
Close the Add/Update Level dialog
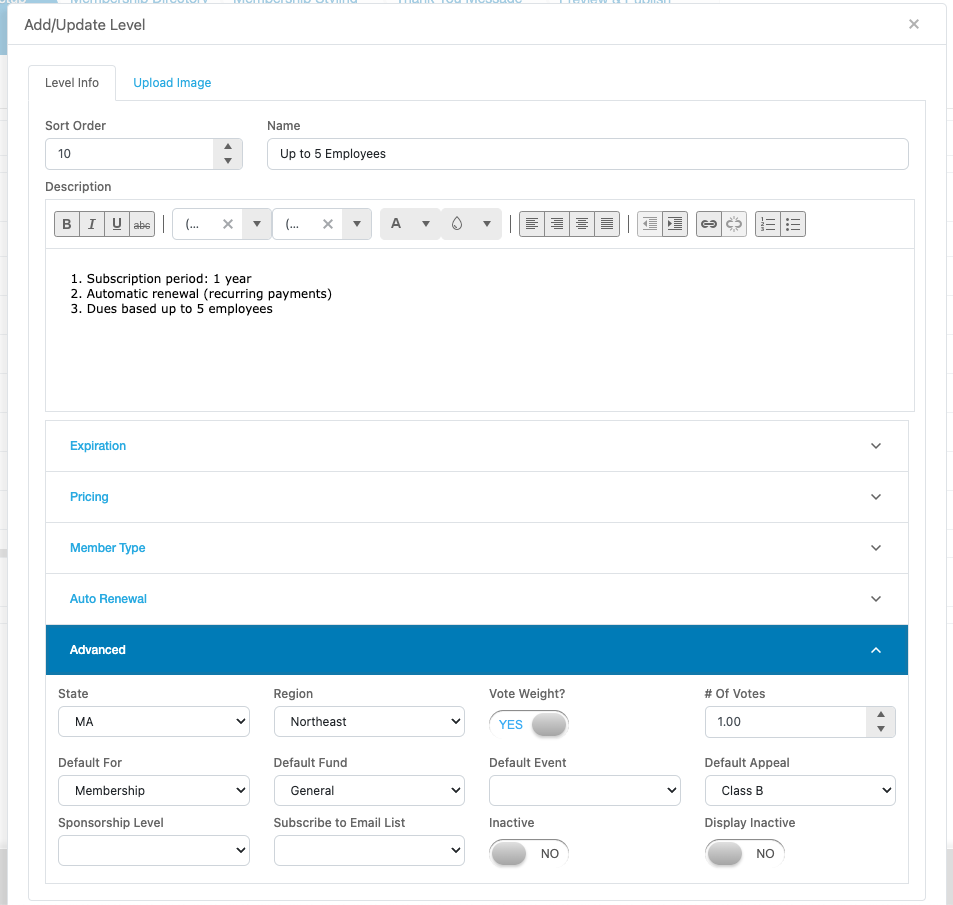click(x=913, y=24)
